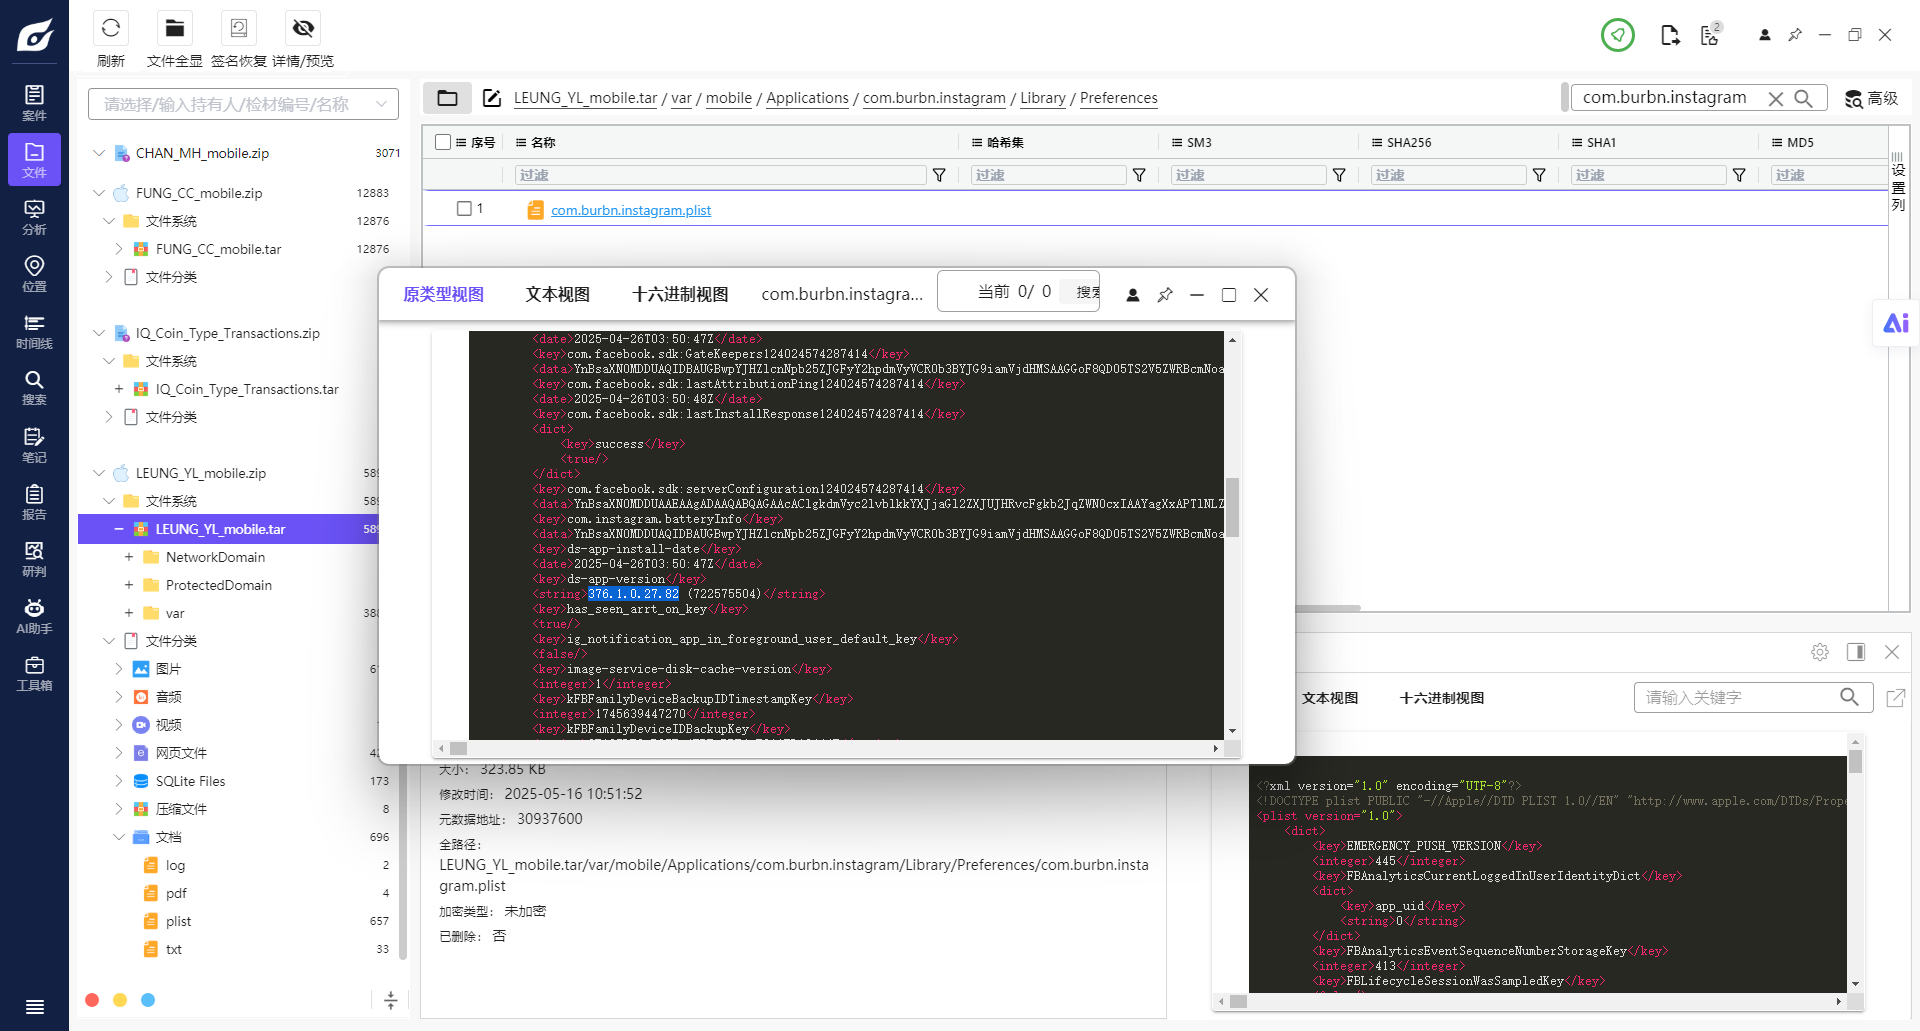Expand the IQ_Coin_Type_Transactions.tar node

[119, 389]
